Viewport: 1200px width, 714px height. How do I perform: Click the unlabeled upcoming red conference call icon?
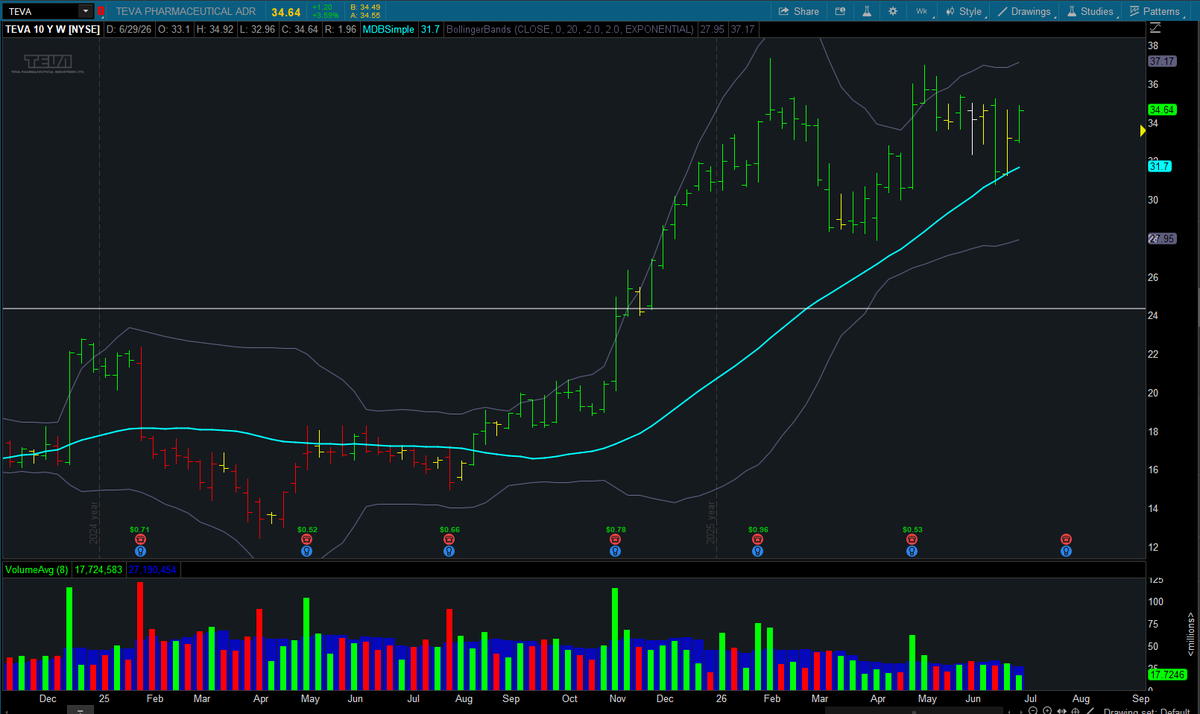1067,539
